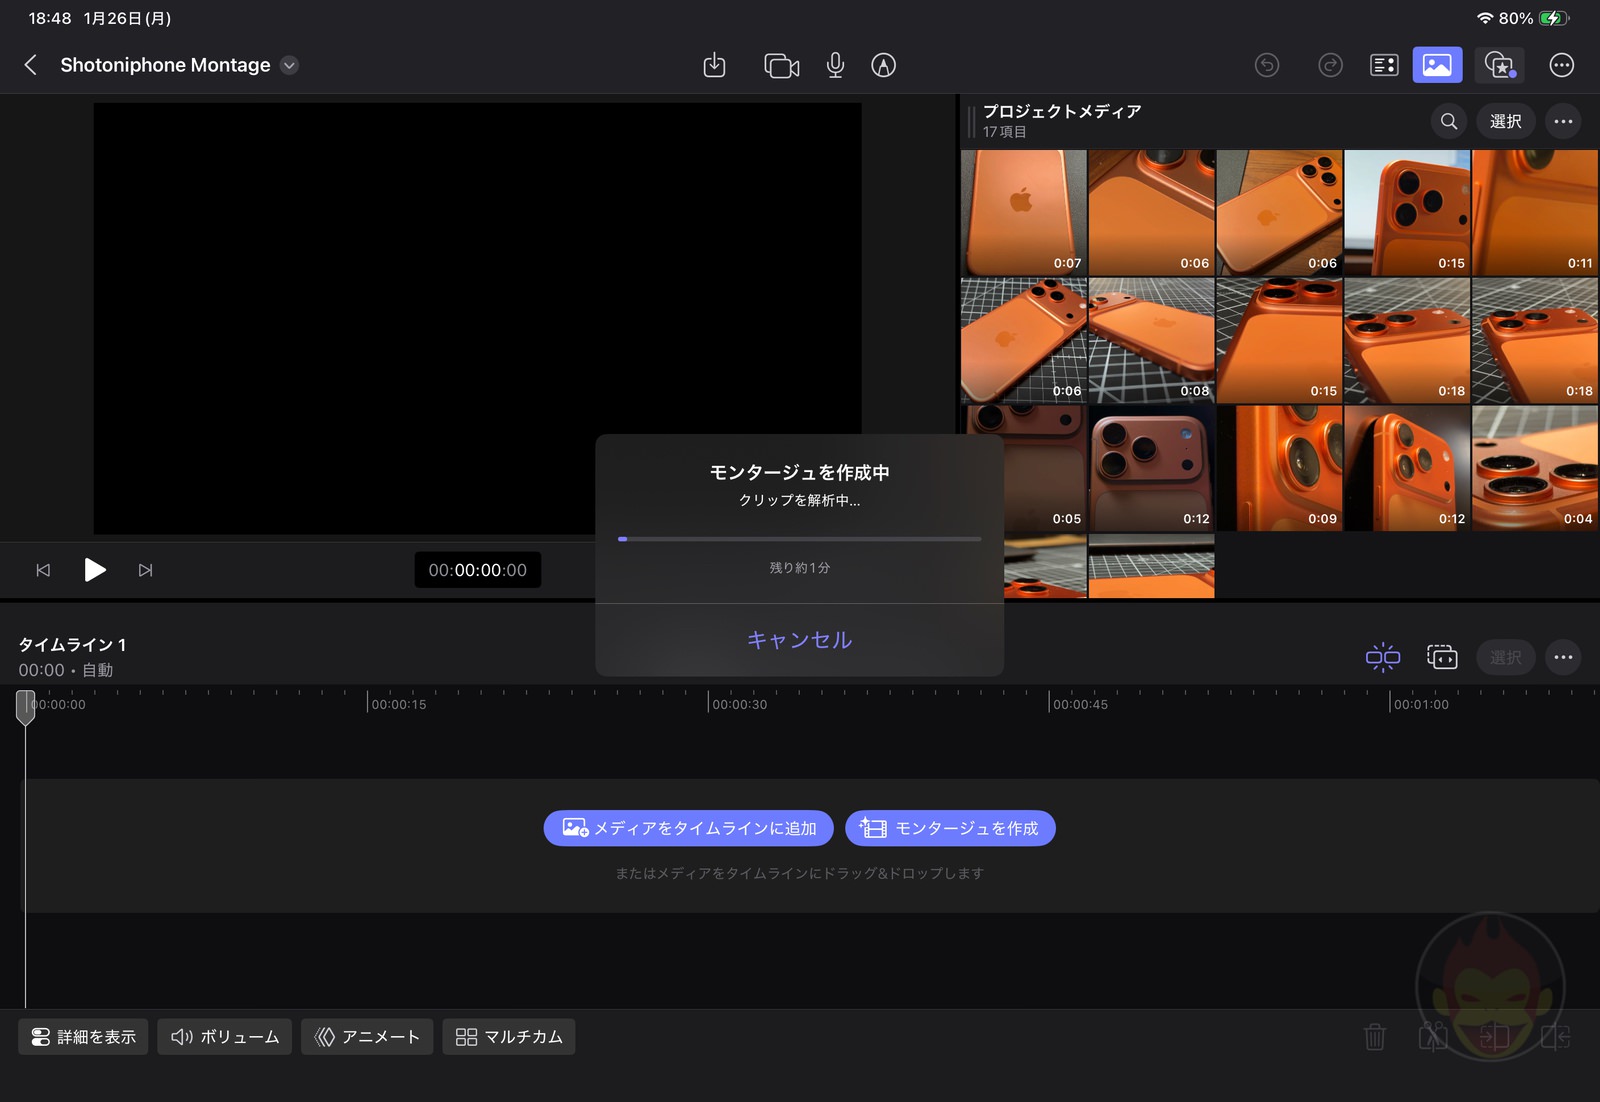Screen dimensions: 1600x1102
Task: Cancel the montage creation
Action: 798,640
